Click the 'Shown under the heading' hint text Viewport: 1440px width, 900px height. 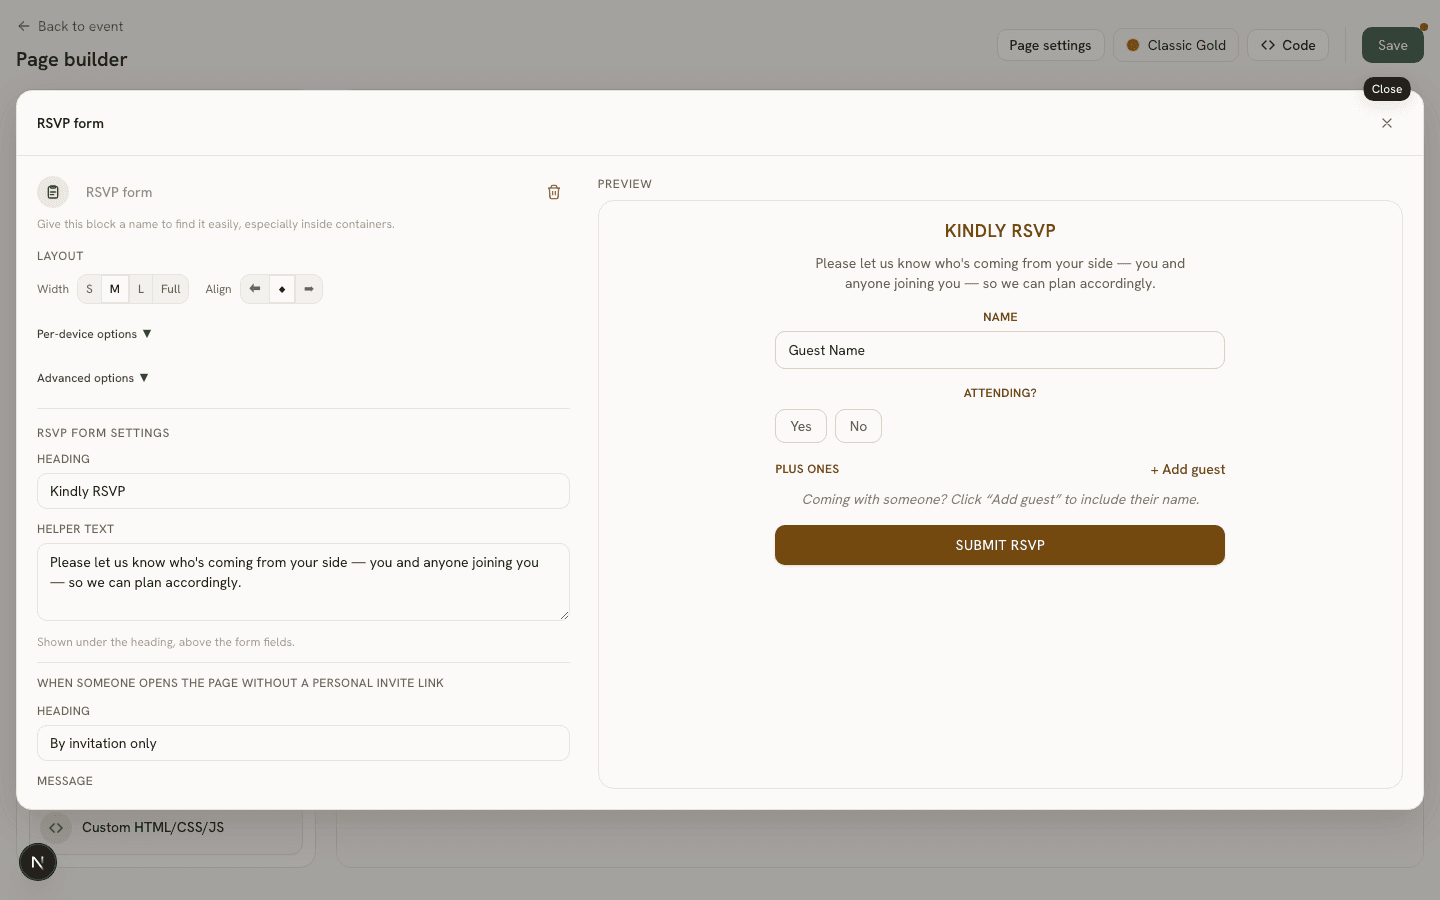click(166, 642)
